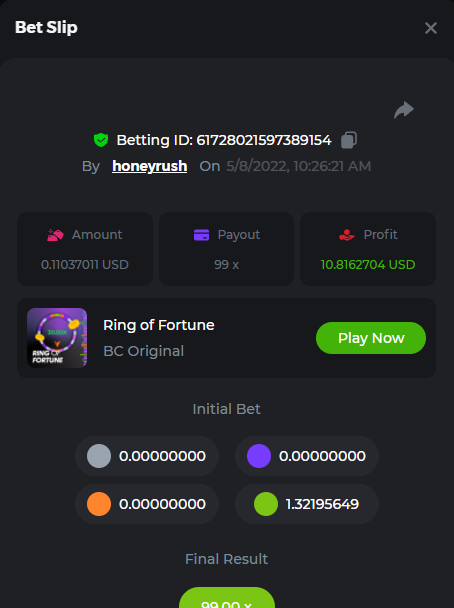Image resolution: width=454 pixels, height=608 pixels.
Task: Click the Betting ID number text
Action: pos(264,140)
